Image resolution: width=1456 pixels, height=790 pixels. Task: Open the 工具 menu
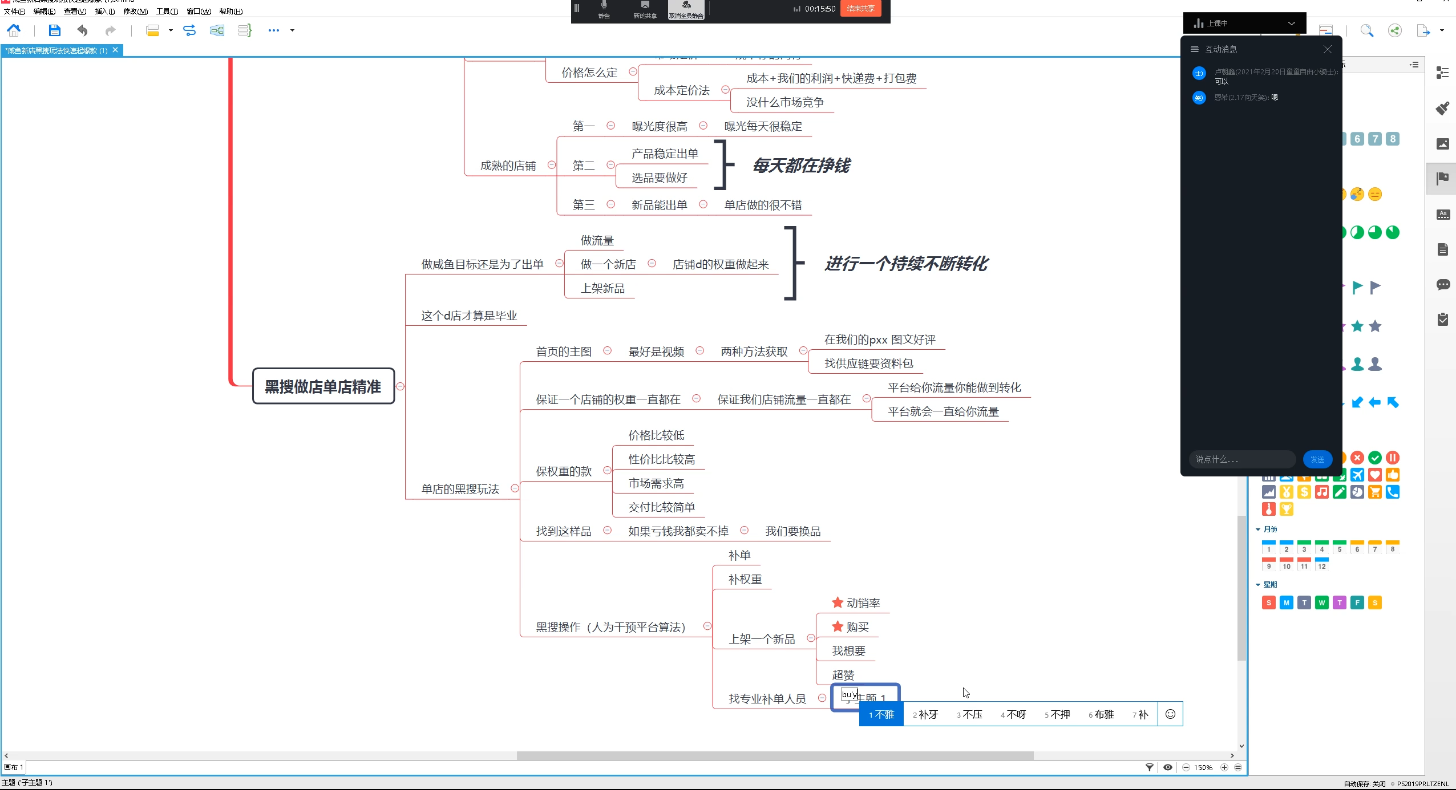166,11
